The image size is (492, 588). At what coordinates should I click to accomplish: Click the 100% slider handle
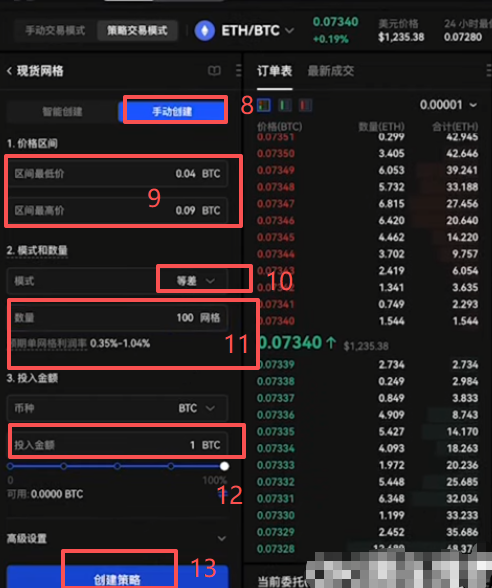click(224, 466)
